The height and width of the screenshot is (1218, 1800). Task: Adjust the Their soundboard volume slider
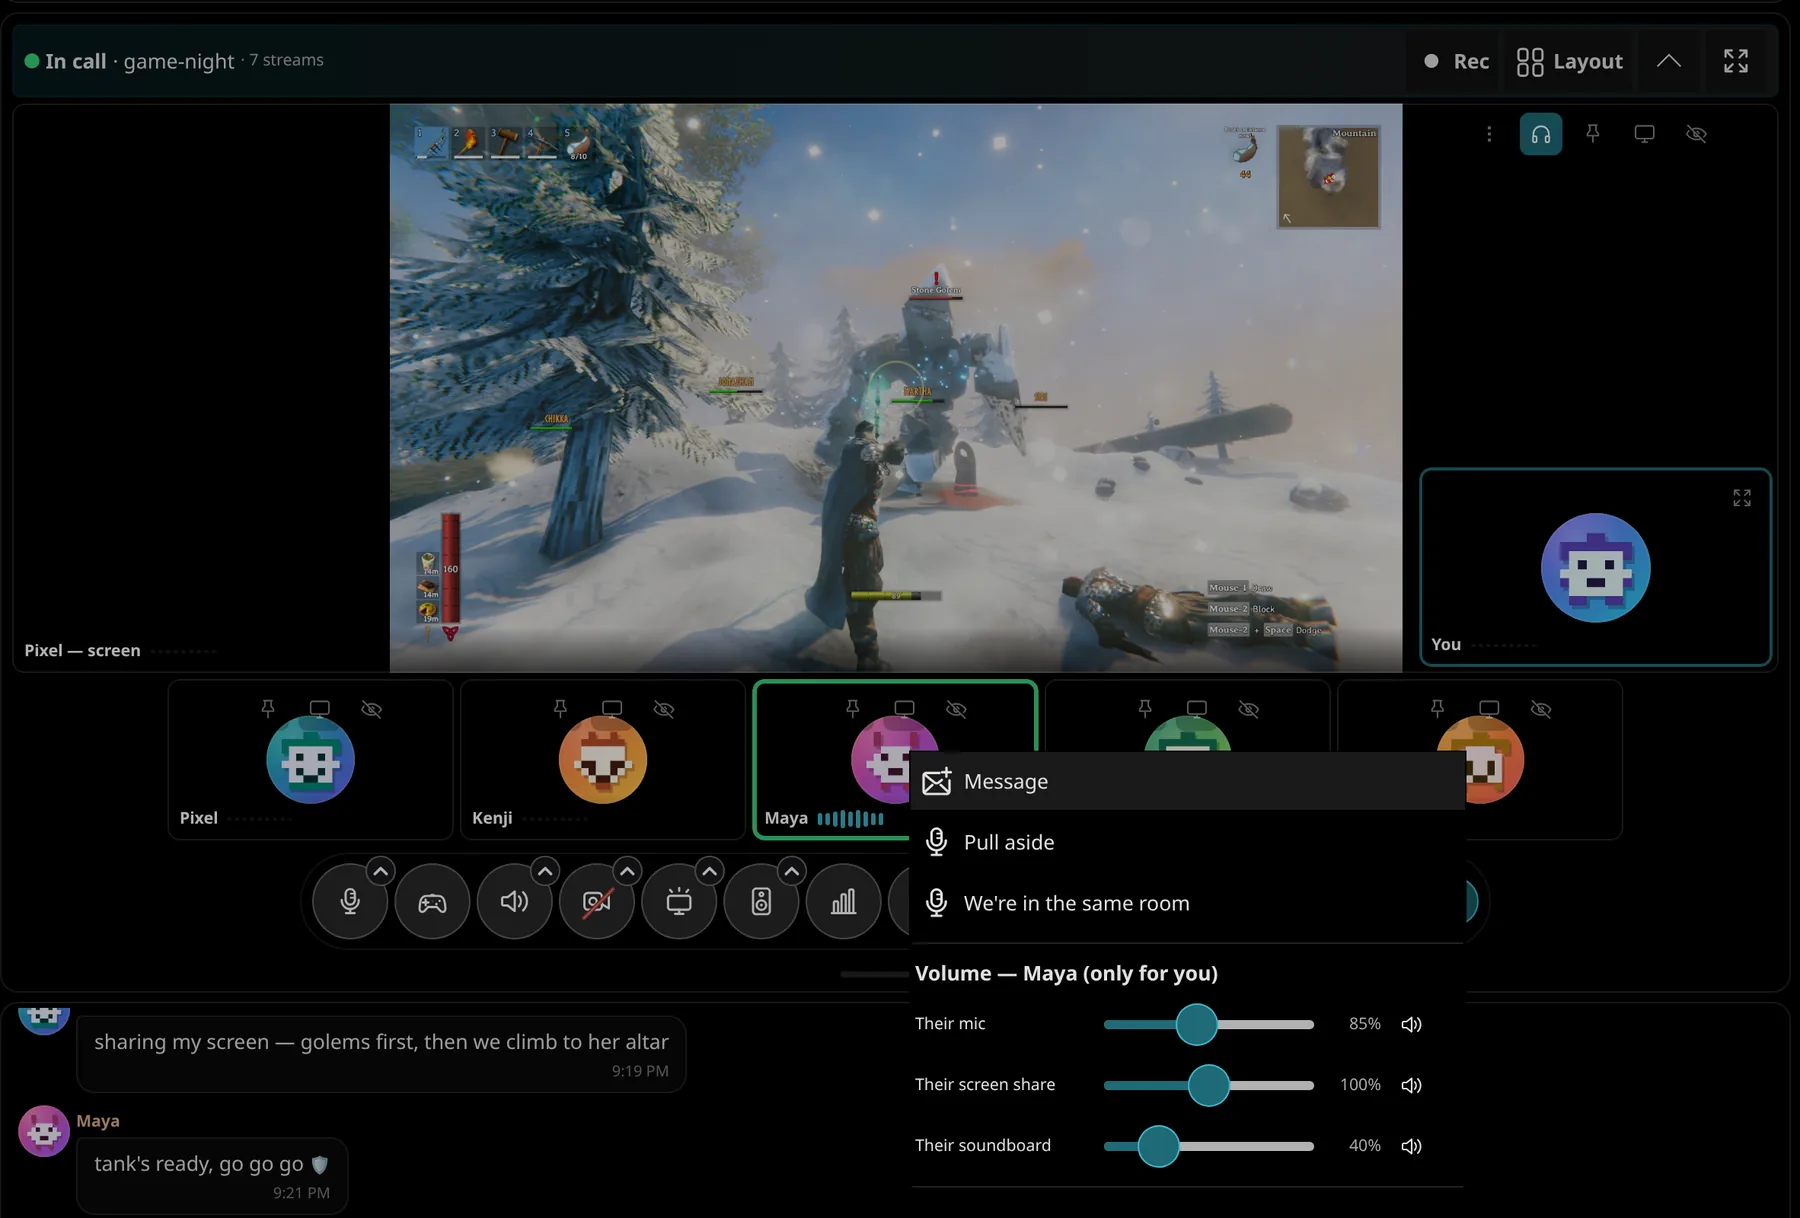[1208, 1146]
